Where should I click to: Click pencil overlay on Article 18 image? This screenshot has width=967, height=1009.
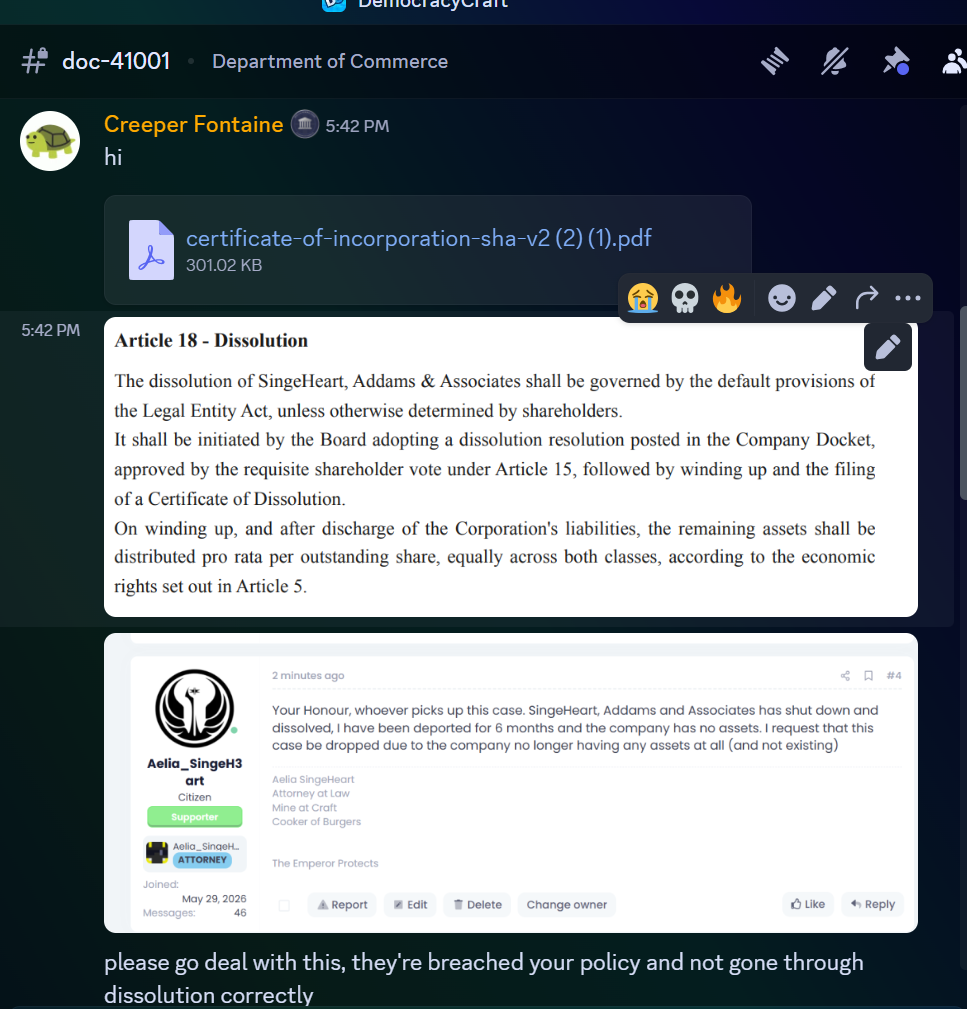888,347
